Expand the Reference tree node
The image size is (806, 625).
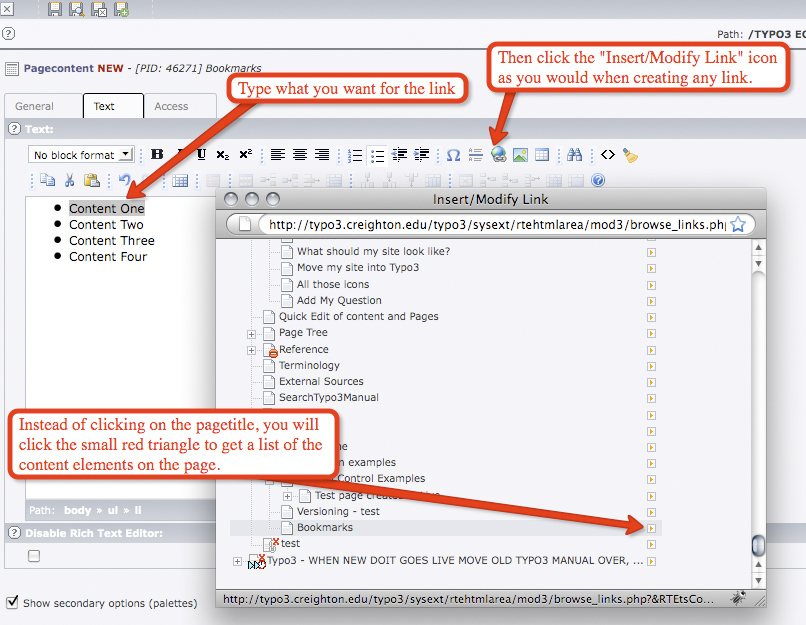click(252, 350)
